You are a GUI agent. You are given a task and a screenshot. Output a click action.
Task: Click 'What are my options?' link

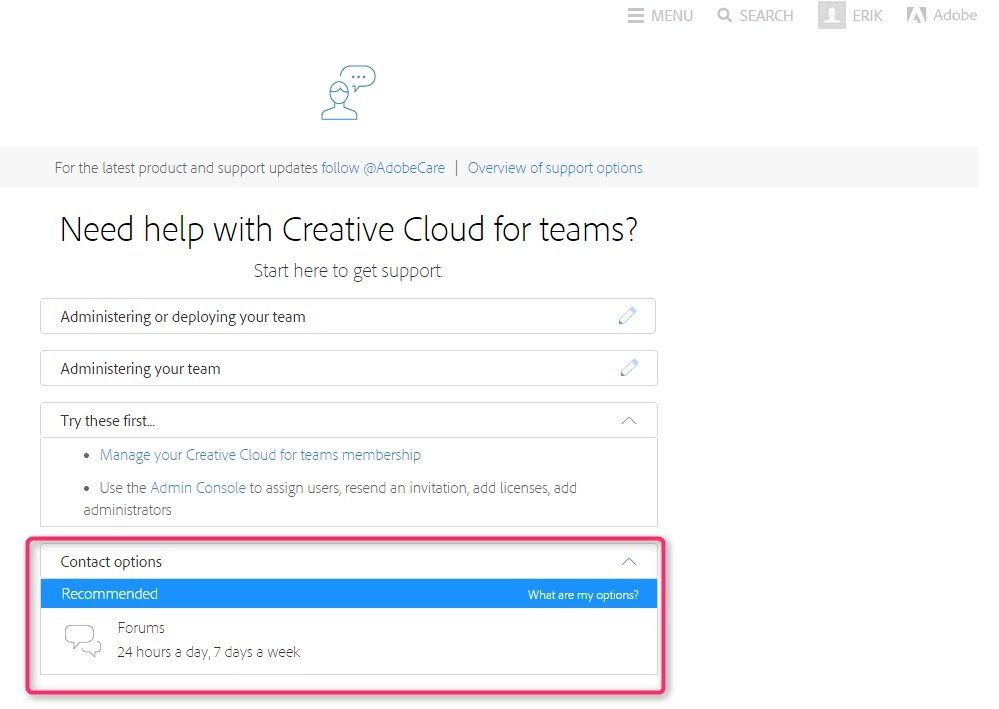coord(583,595)
